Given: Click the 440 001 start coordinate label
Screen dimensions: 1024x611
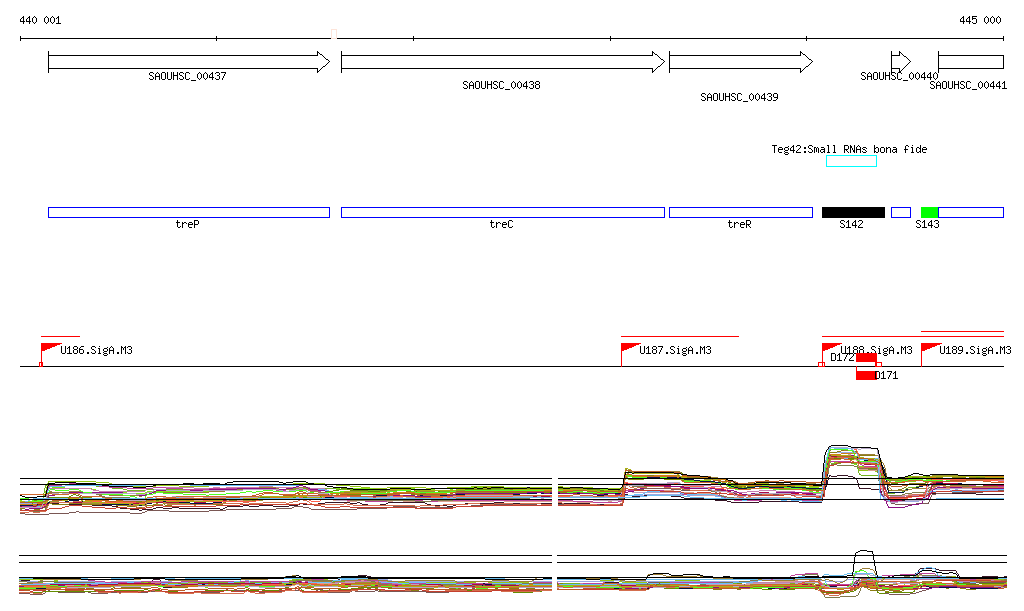Looking at the screenshot, I should click(x=40, y=20).
